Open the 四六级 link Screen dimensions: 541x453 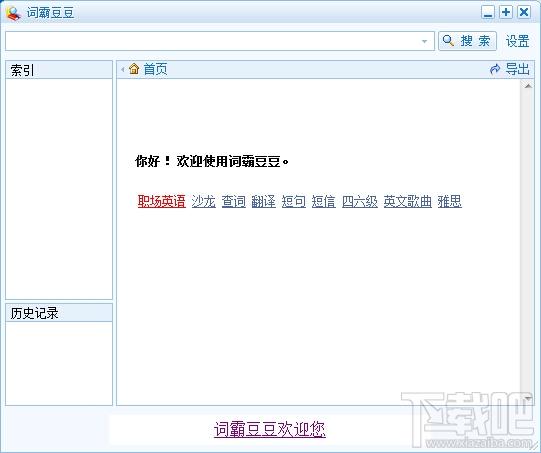[360, 201]
